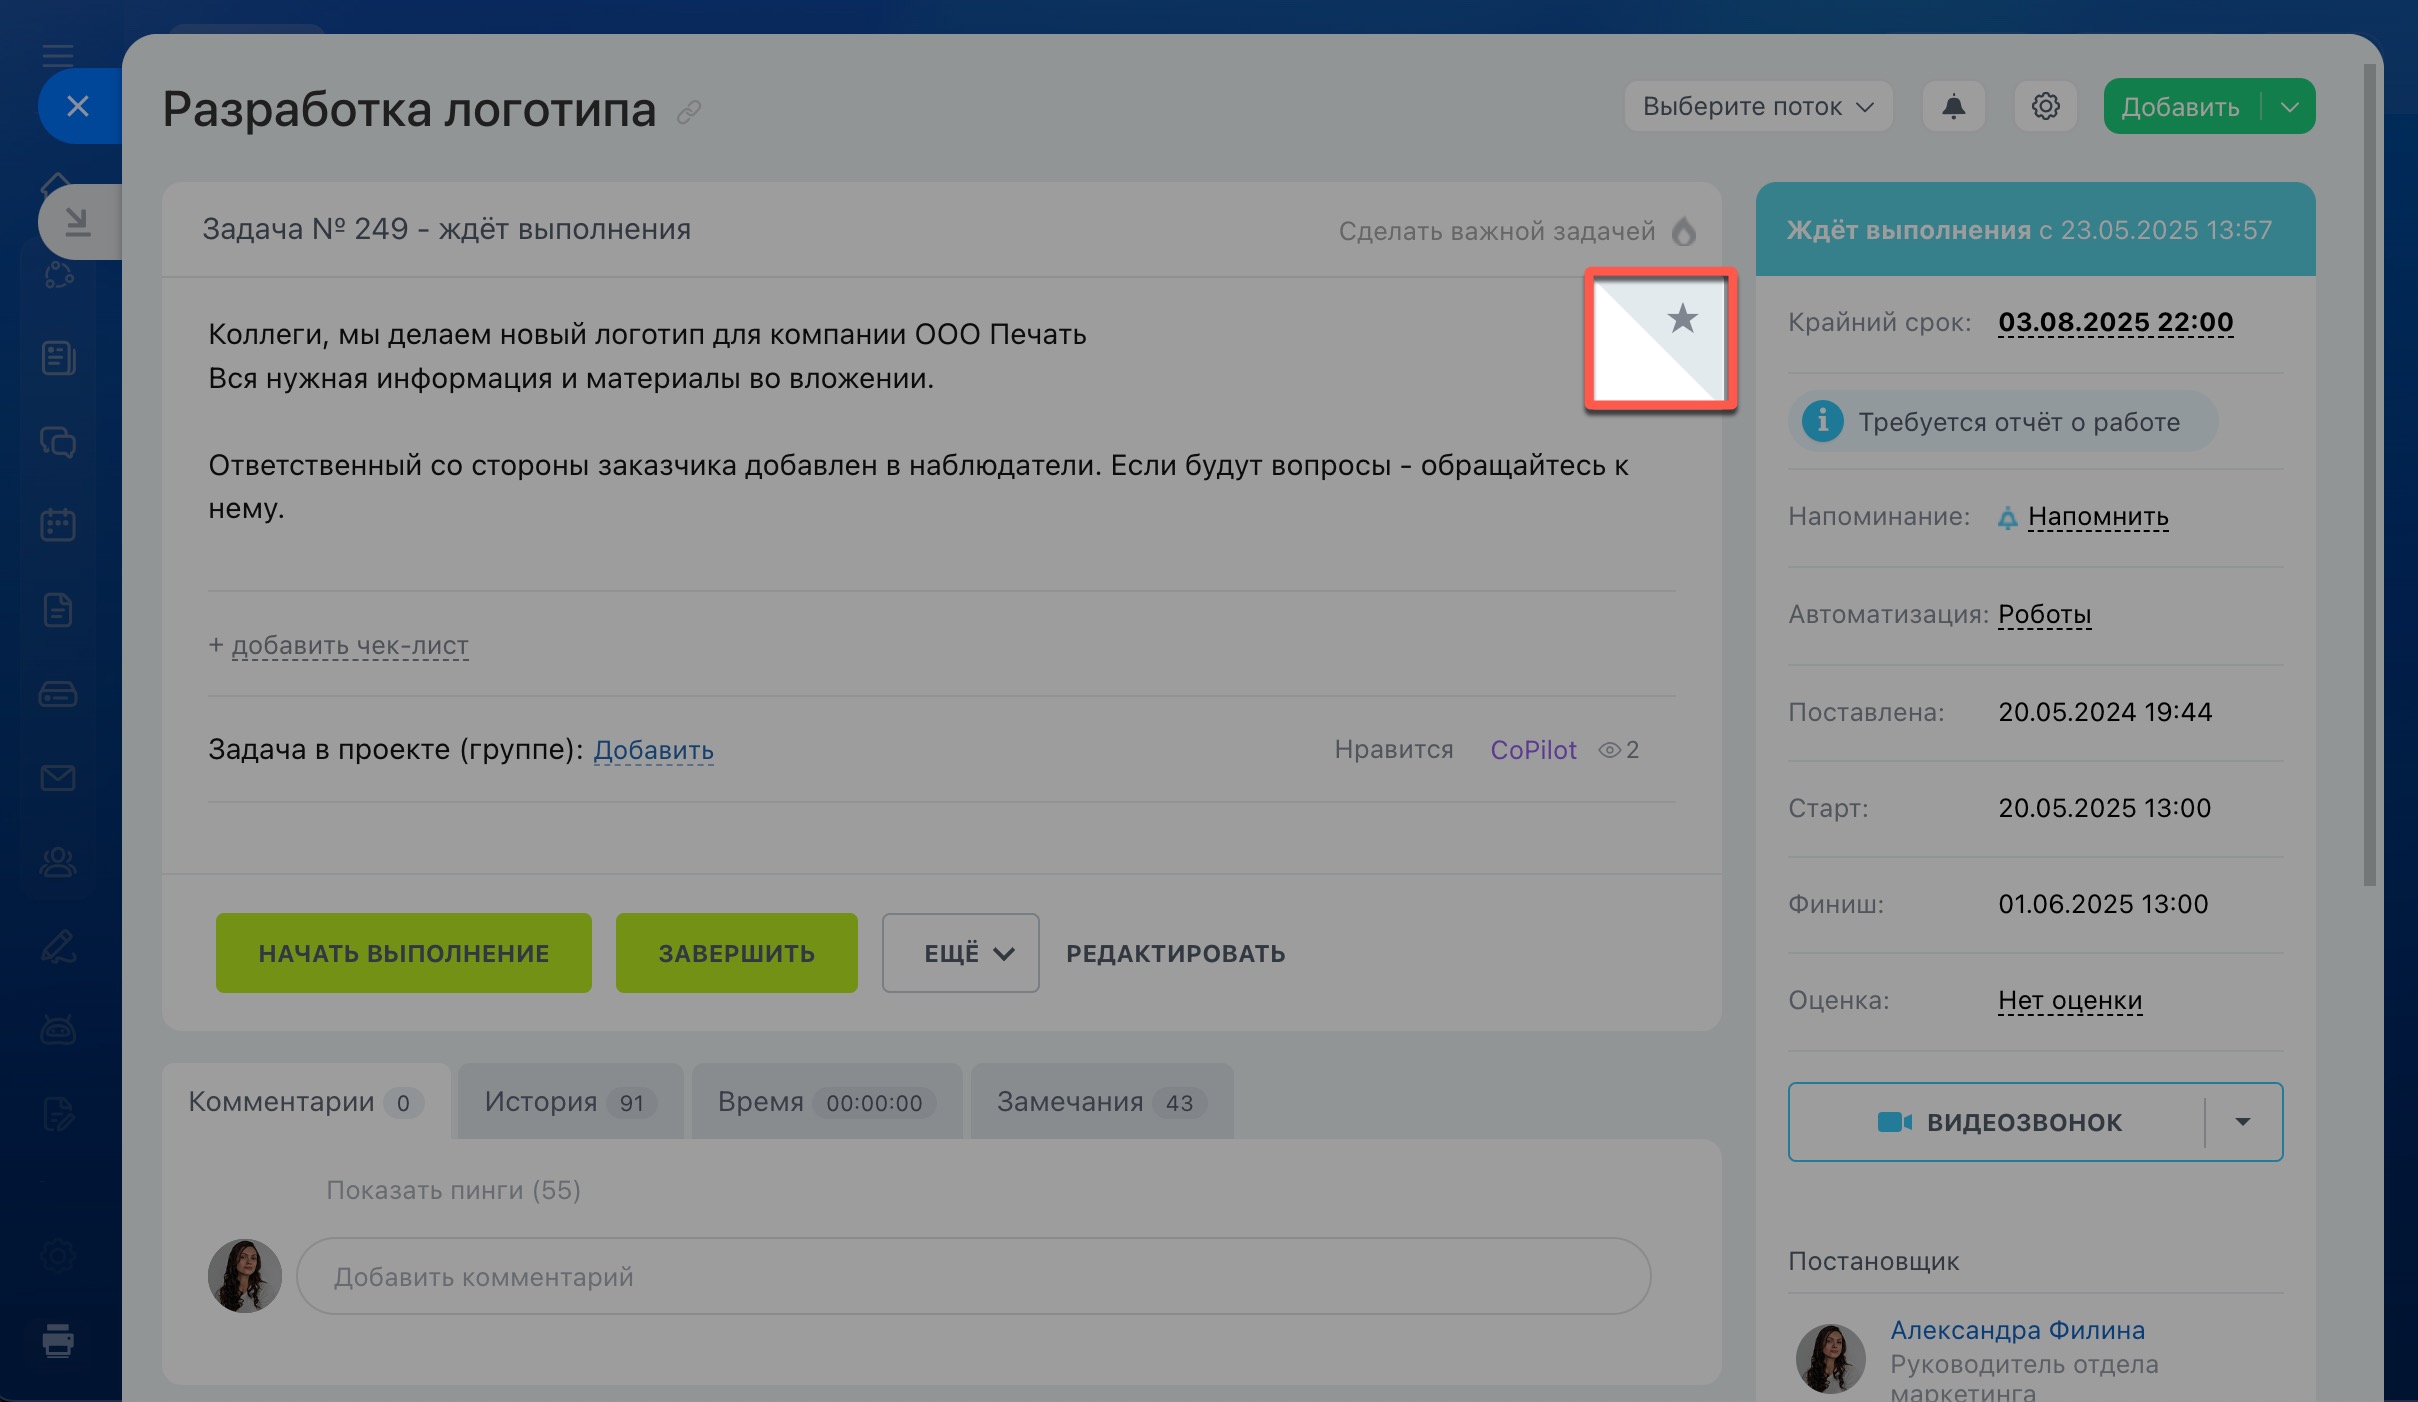Click РЕДАКТИРОВАТЬ
This screenshot has width=2418, height=1402.
pyautogui.click(x=1176, y=953)
